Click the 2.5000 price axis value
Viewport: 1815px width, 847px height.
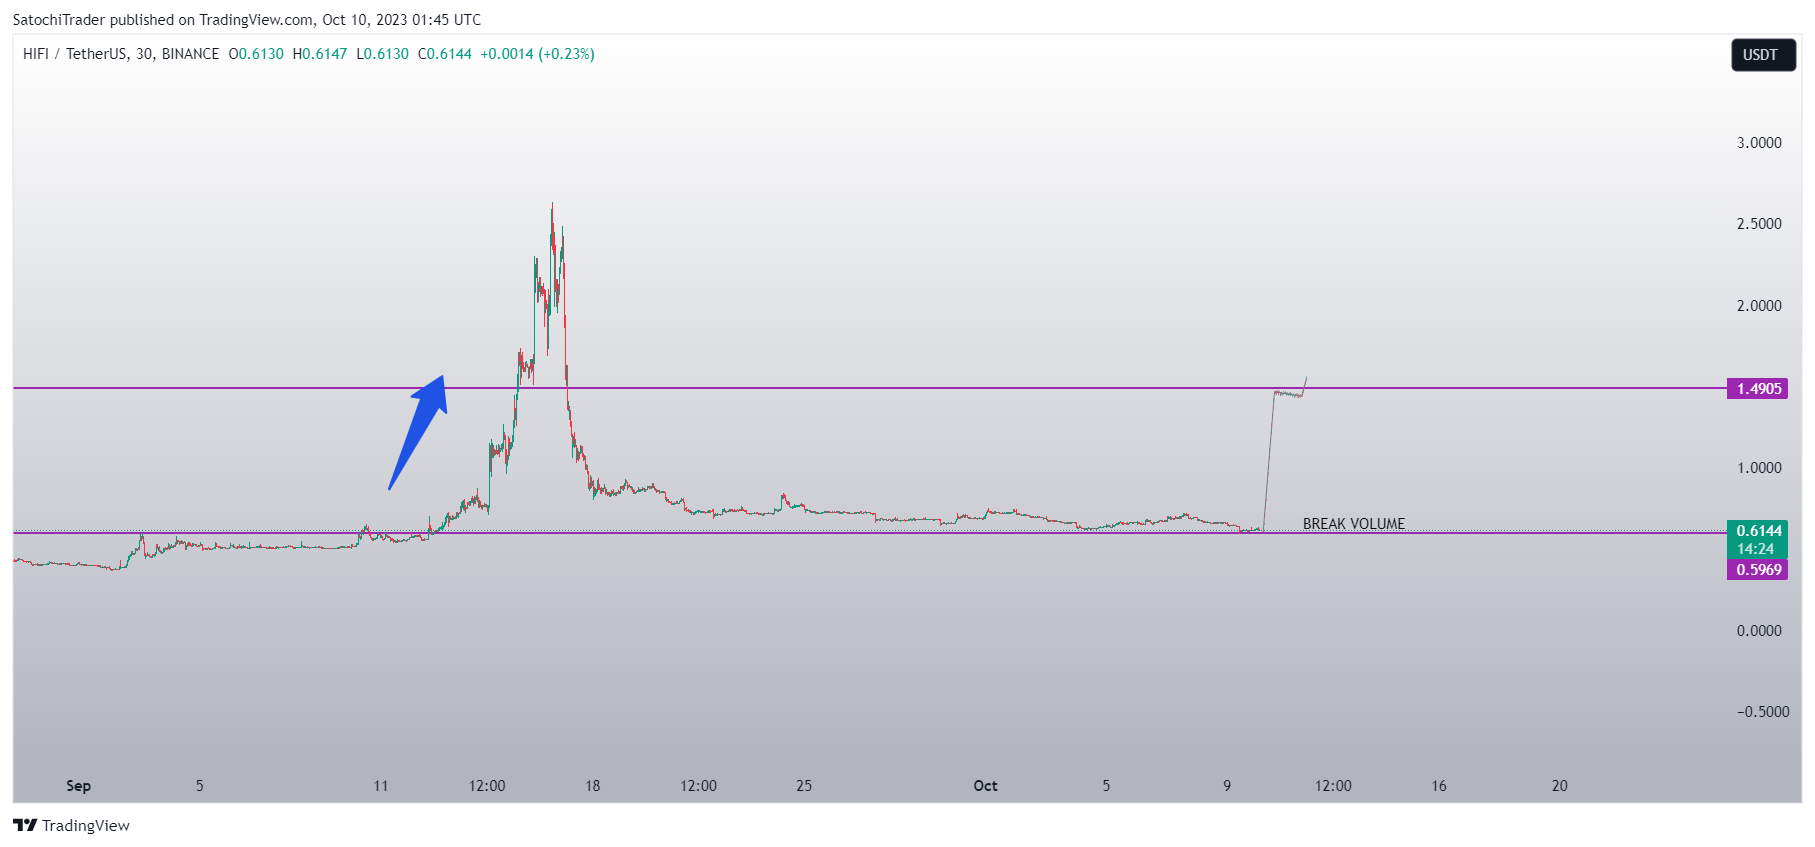1759,224
